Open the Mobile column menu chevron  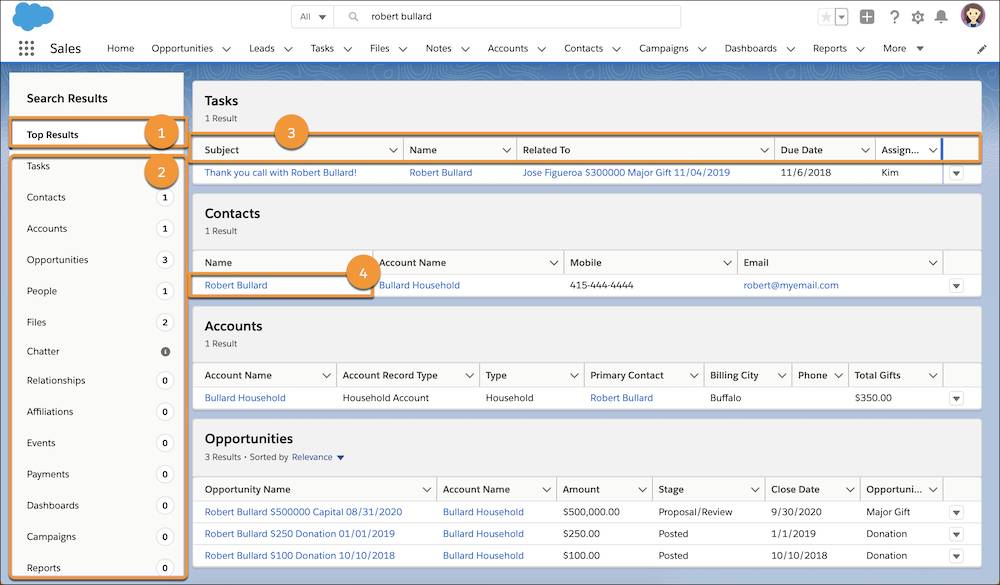click(727, 263)
